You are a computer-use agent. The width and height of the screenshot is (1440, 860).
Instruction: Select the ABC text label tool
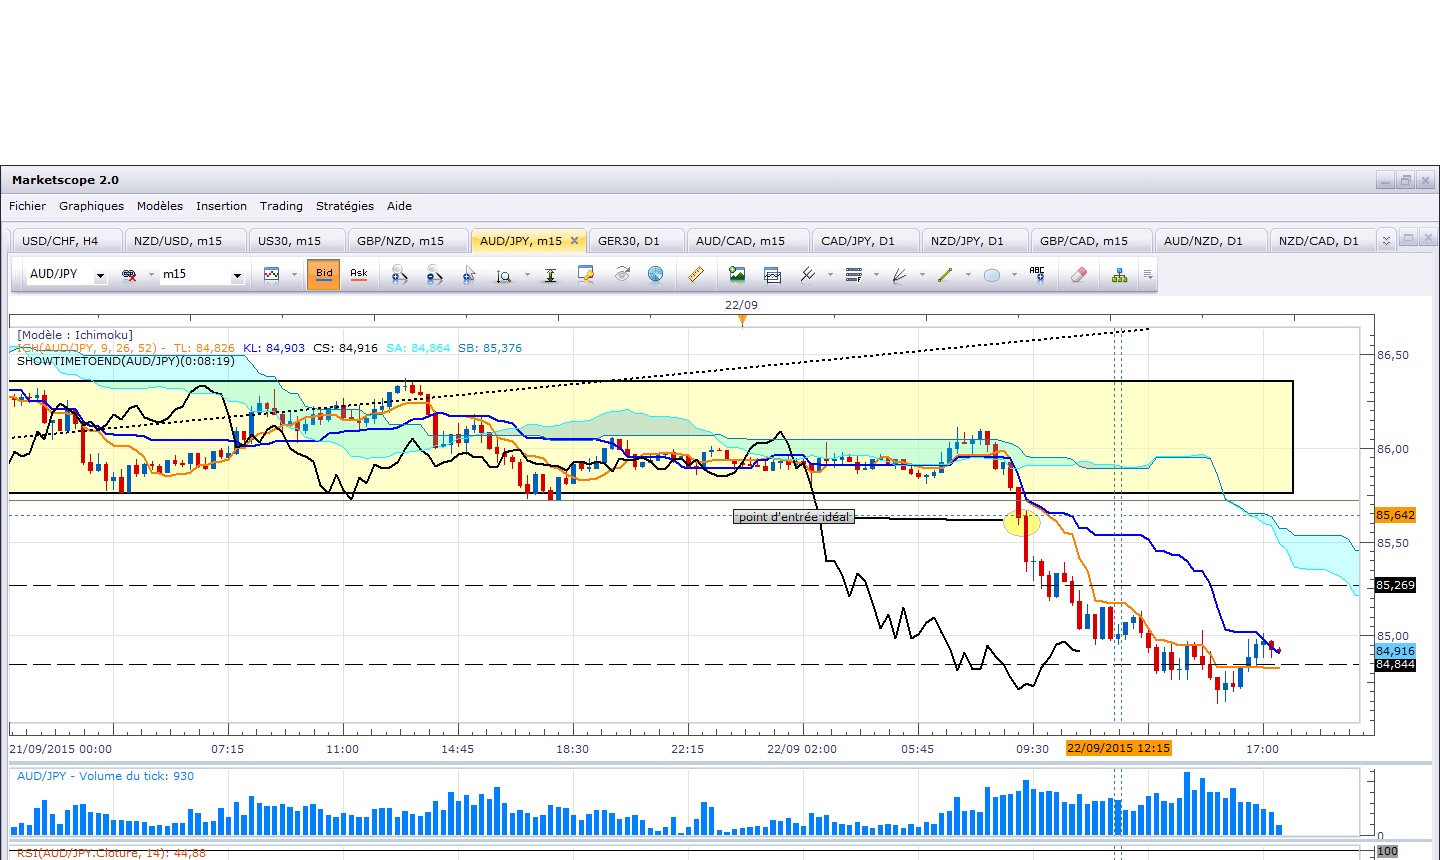tap(1037, 274)
